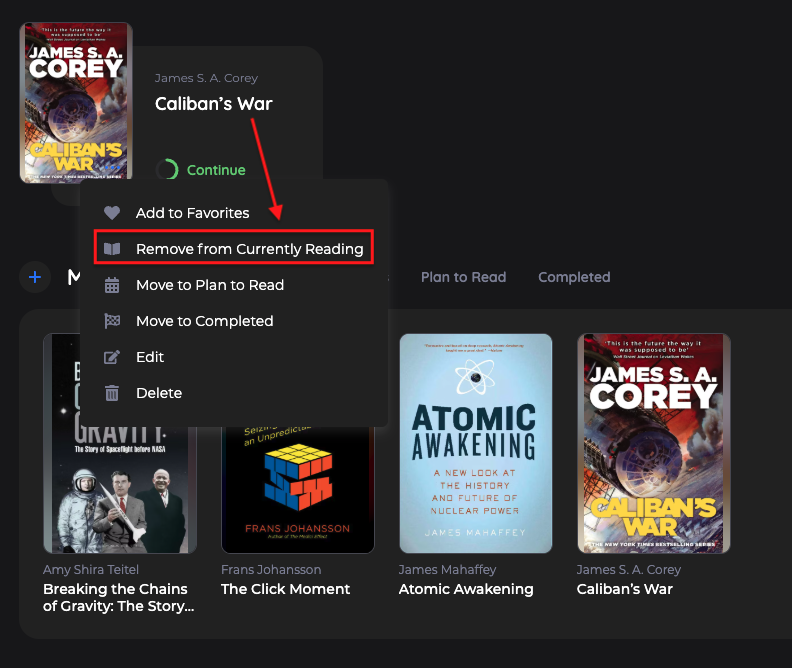Click grid title Caliban's War under cover
792x668 pixels.
click(x=624, y=589)
